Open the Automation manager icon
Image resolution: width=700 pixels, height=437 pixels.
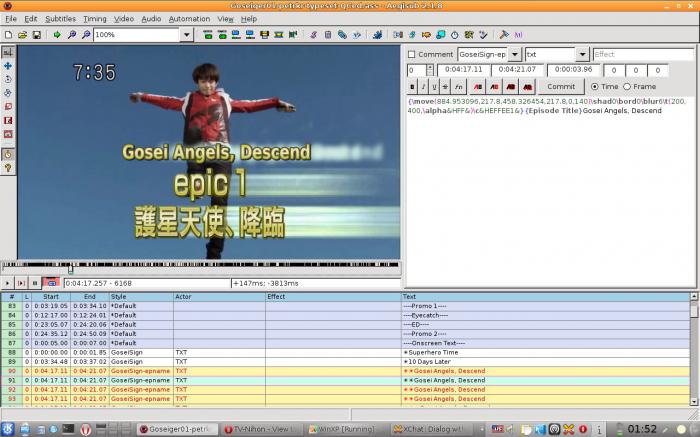(377, 34)
